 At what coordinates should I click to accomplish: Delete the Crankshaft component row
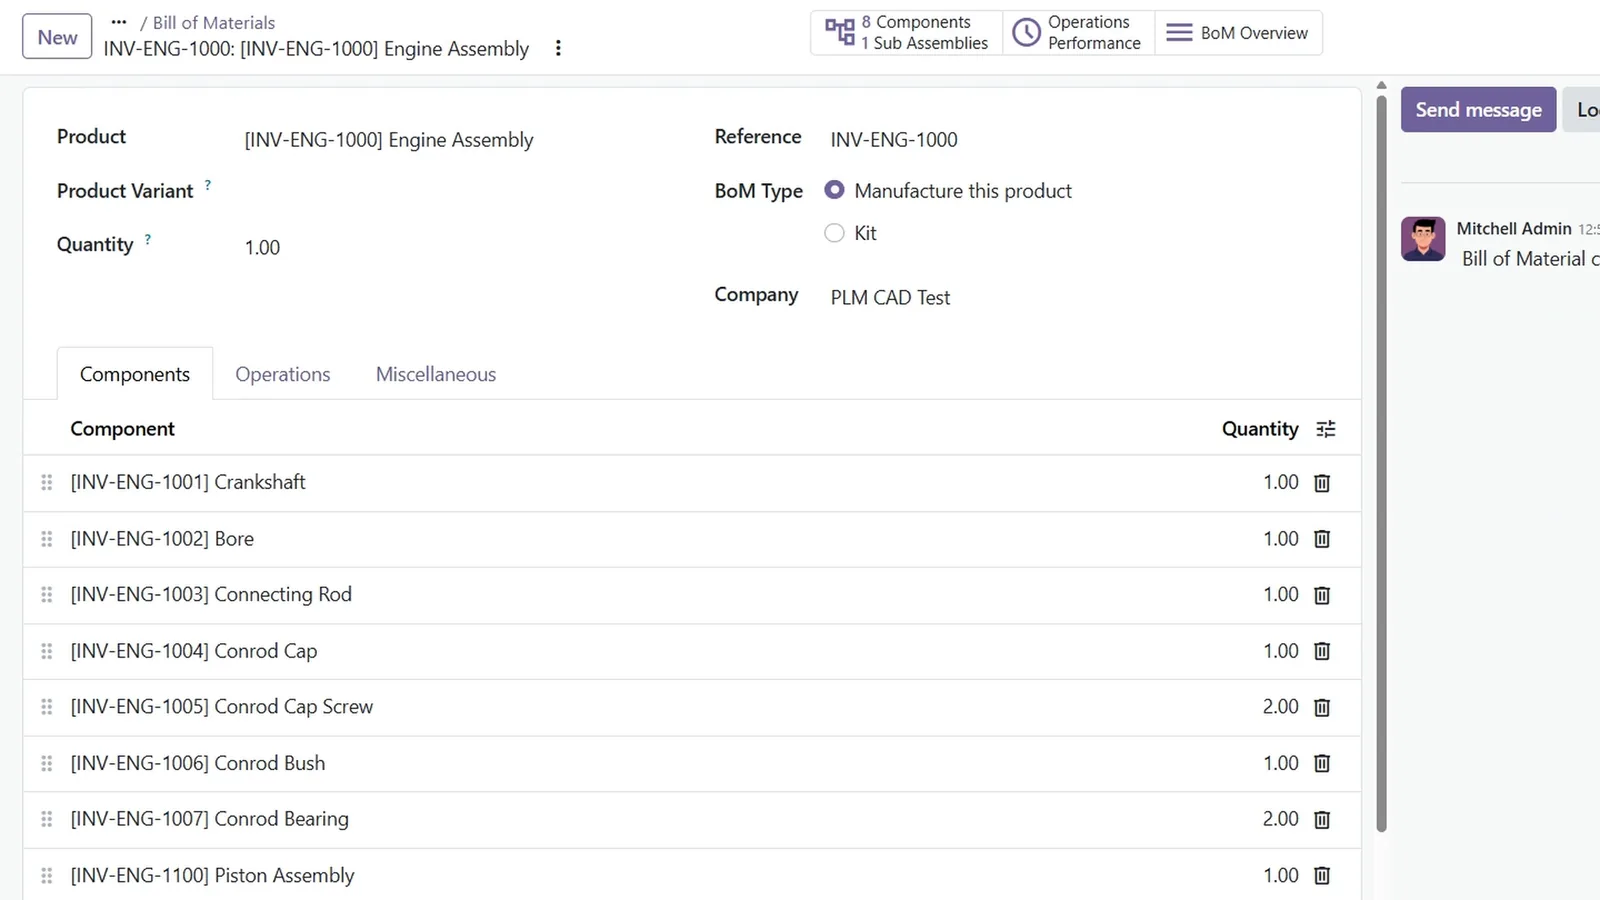pyautogui.click(x=1322, y=483)
